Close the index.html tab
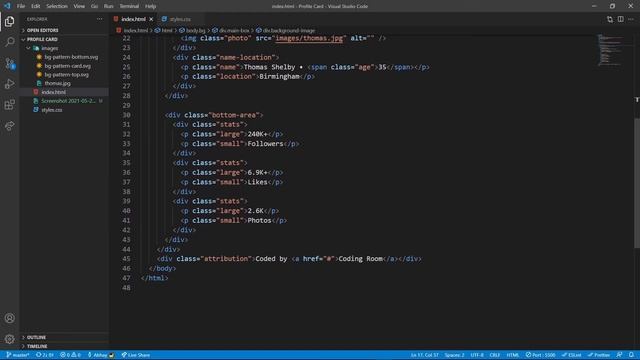Viewport: 640px width, 360px height. [151, 19]
